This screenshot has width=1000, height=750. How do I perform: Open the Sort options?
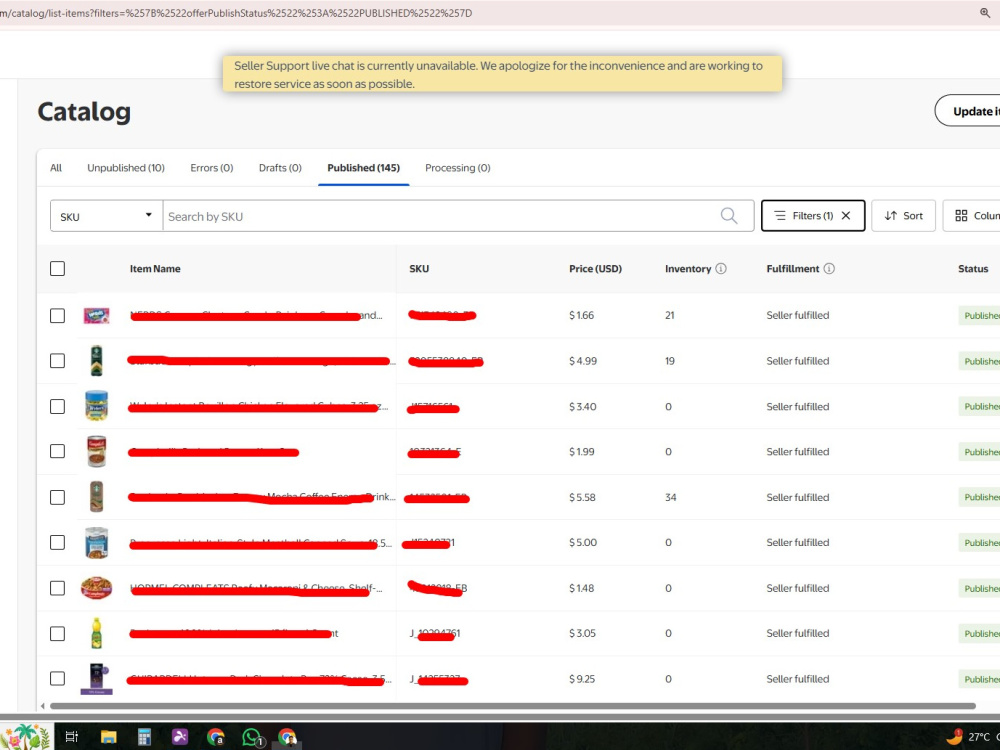[x=903, y=216]
